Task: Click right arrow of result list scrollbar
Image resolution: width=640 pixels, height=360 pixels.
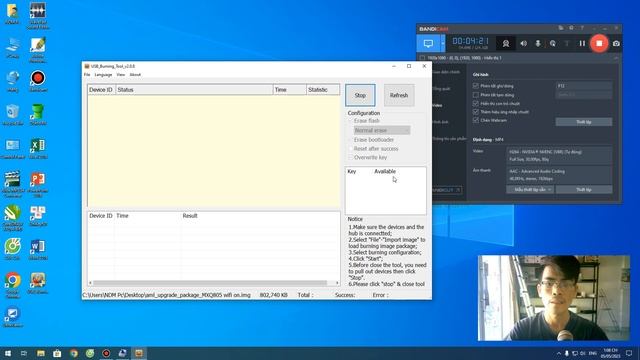Action: pyautogui.click(x=337, y=282)
